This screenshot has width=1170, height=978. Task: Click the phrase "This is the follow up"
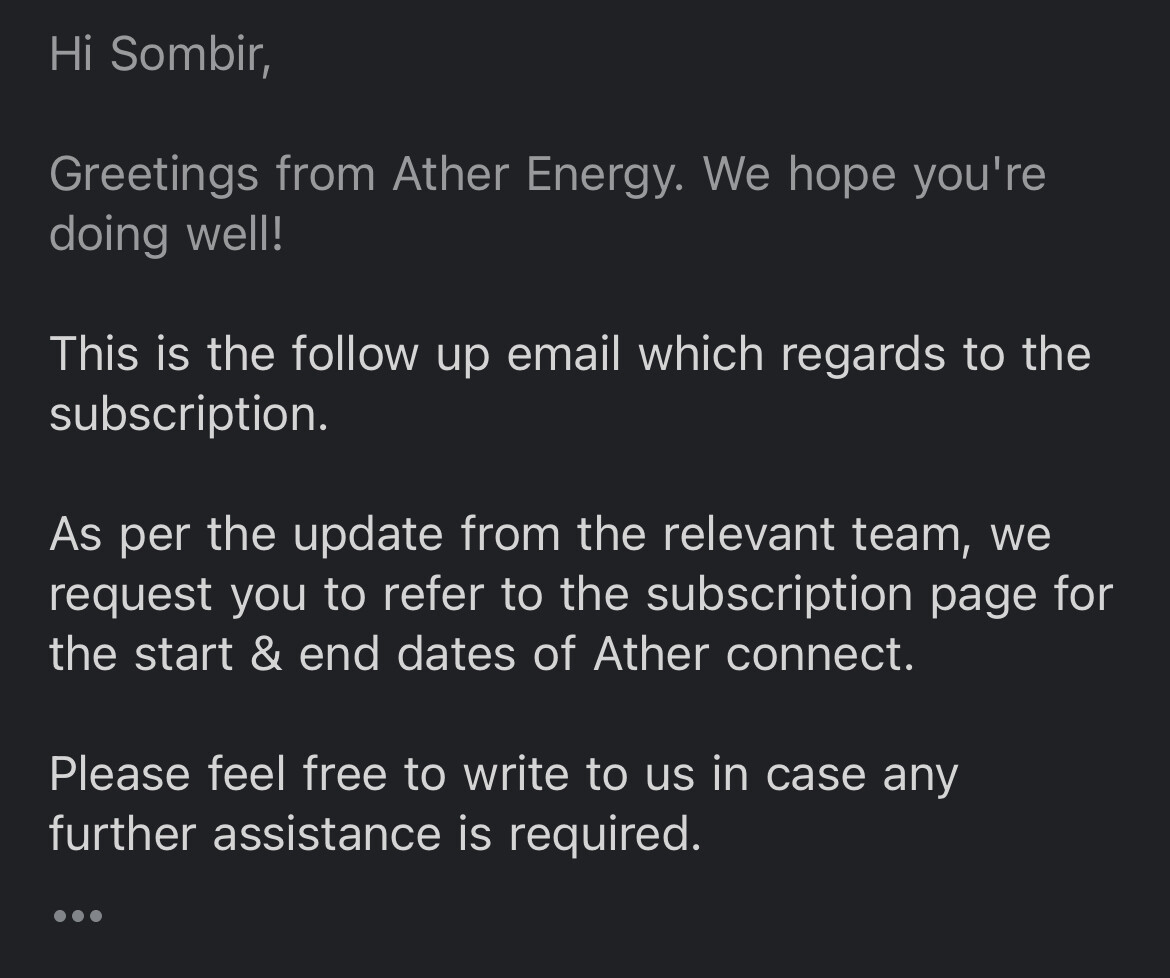point(269,354)
